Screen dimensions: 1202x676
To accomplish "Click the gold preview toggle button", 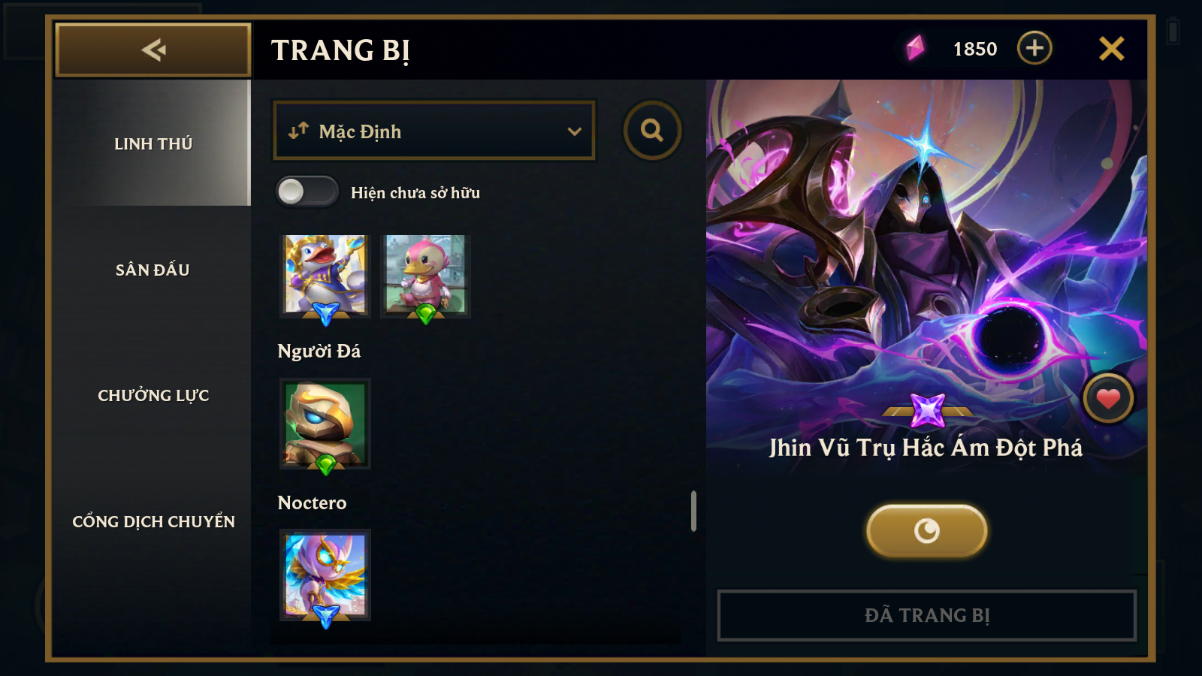I will [x=927, y=530].
